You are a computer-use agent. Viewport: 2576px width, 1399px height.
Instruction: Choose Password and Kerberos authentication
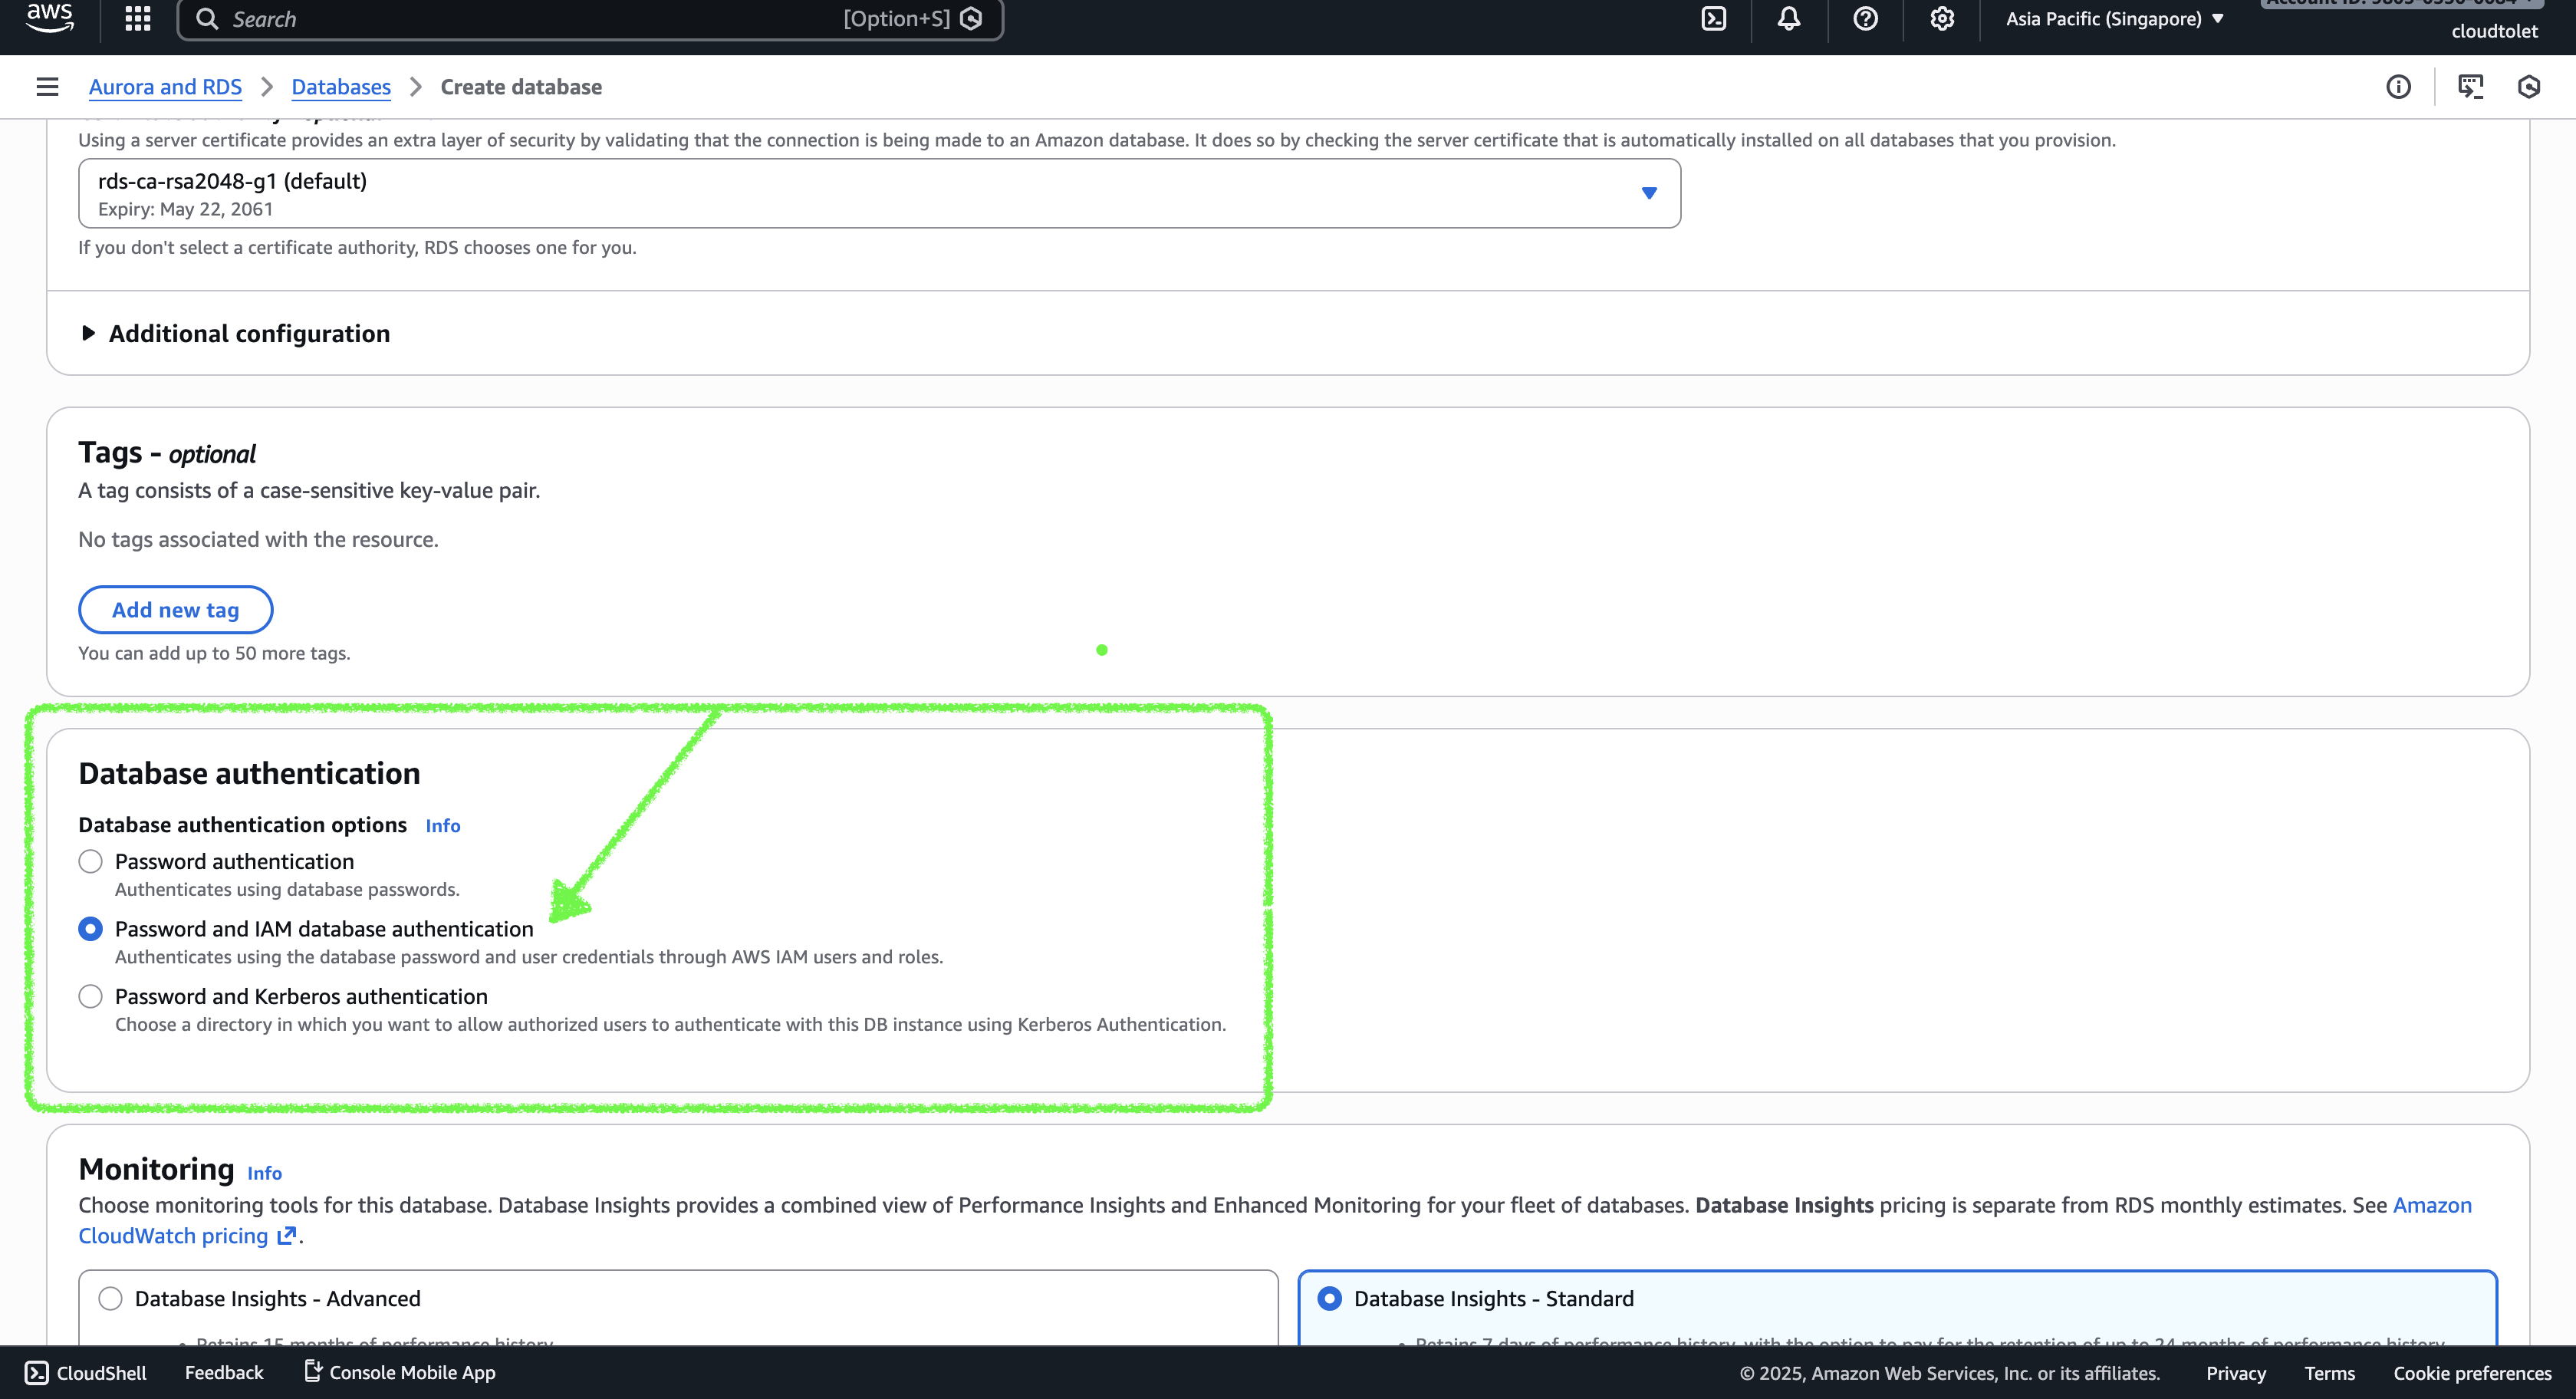click(91, 996)
